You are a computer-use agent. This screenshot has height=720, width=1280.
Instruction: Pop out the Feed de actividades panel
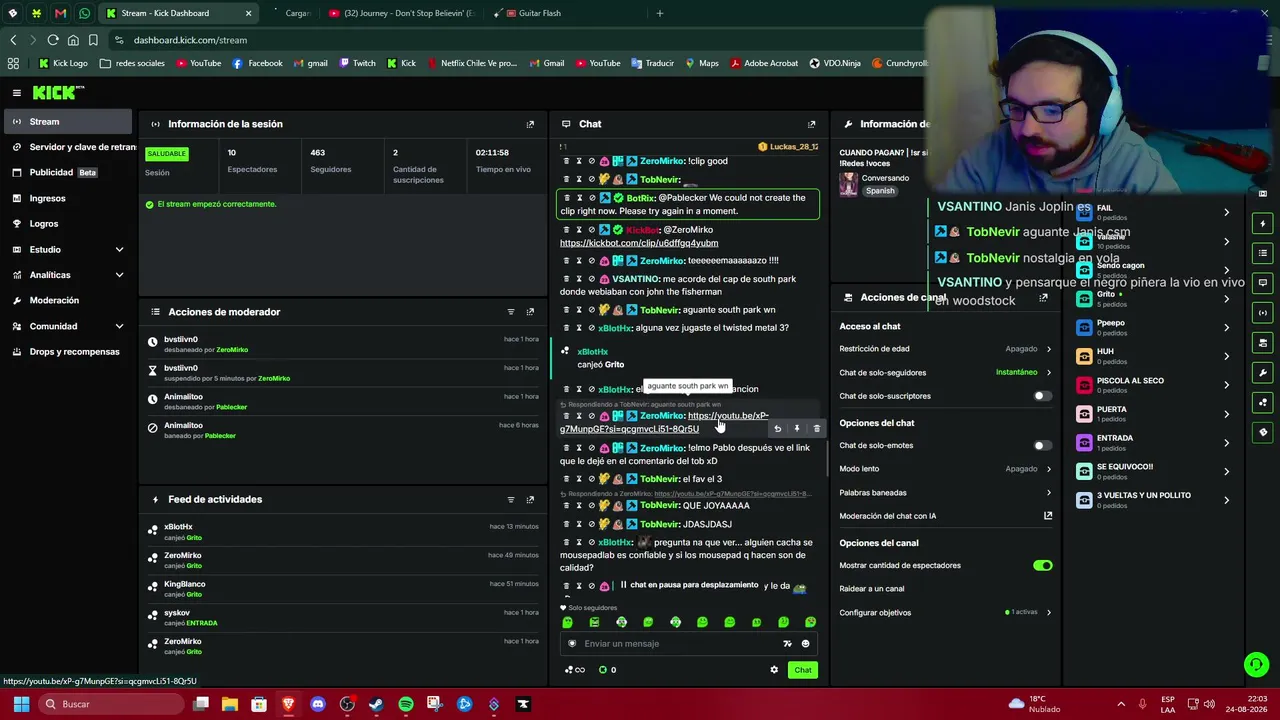point(530,500)
